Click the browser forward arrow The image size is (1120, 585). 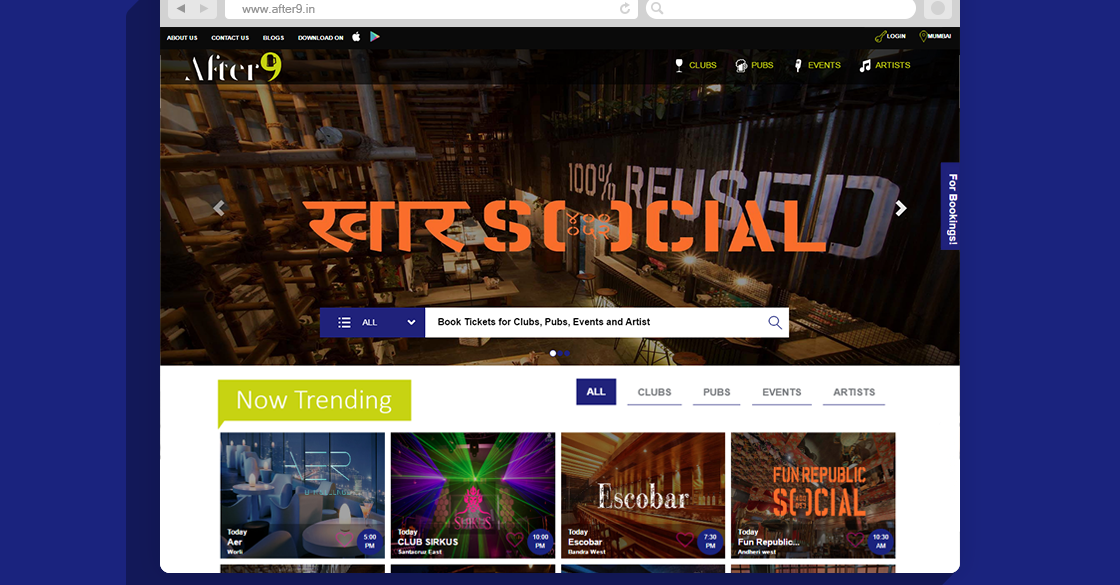[204, 9]
